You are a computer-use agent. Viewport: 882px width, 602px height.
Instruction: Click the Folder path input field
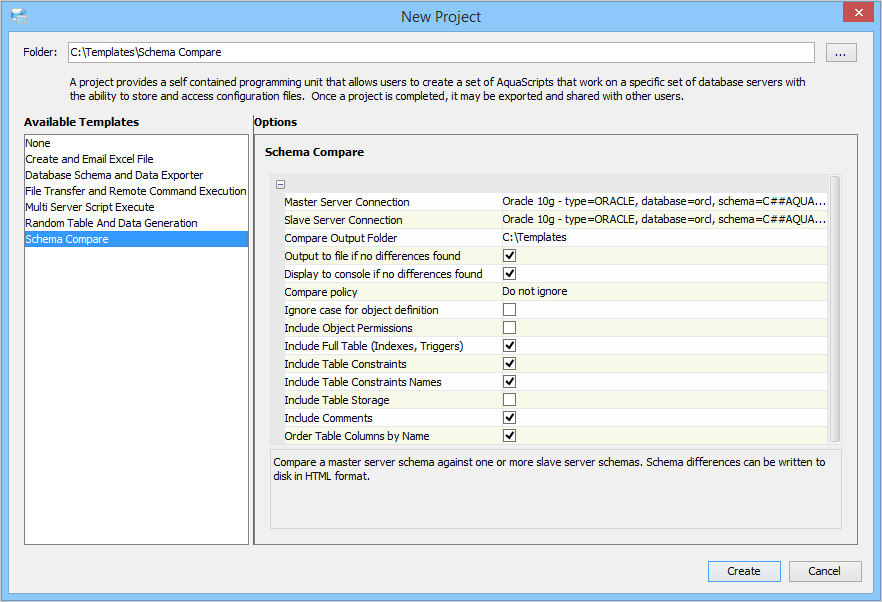[440, 52]
